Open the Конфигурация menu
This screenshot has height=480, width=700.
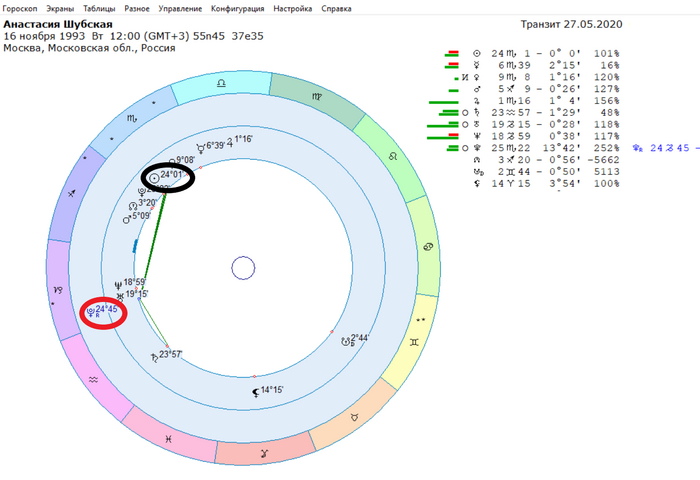point(238,8)
